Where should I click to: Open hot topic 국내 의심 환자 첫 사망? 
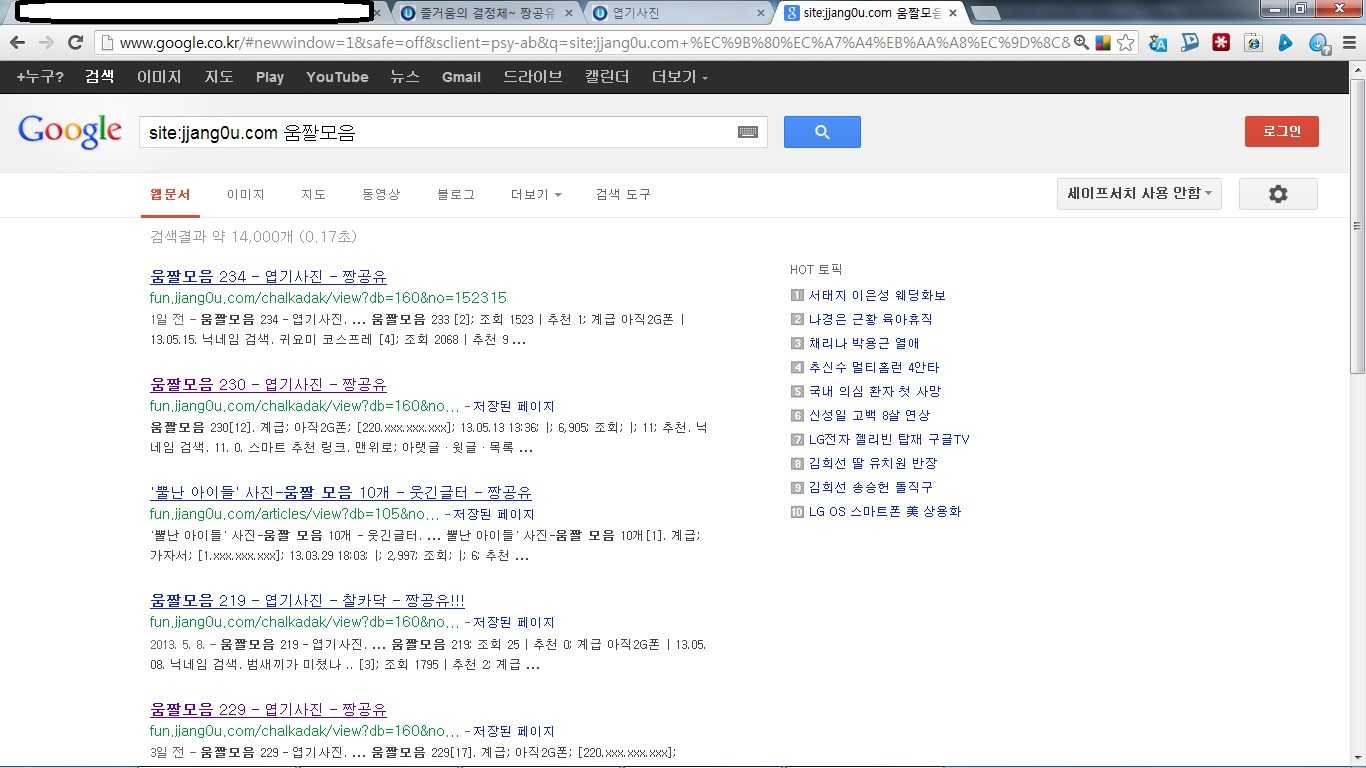tap(875, 392)
